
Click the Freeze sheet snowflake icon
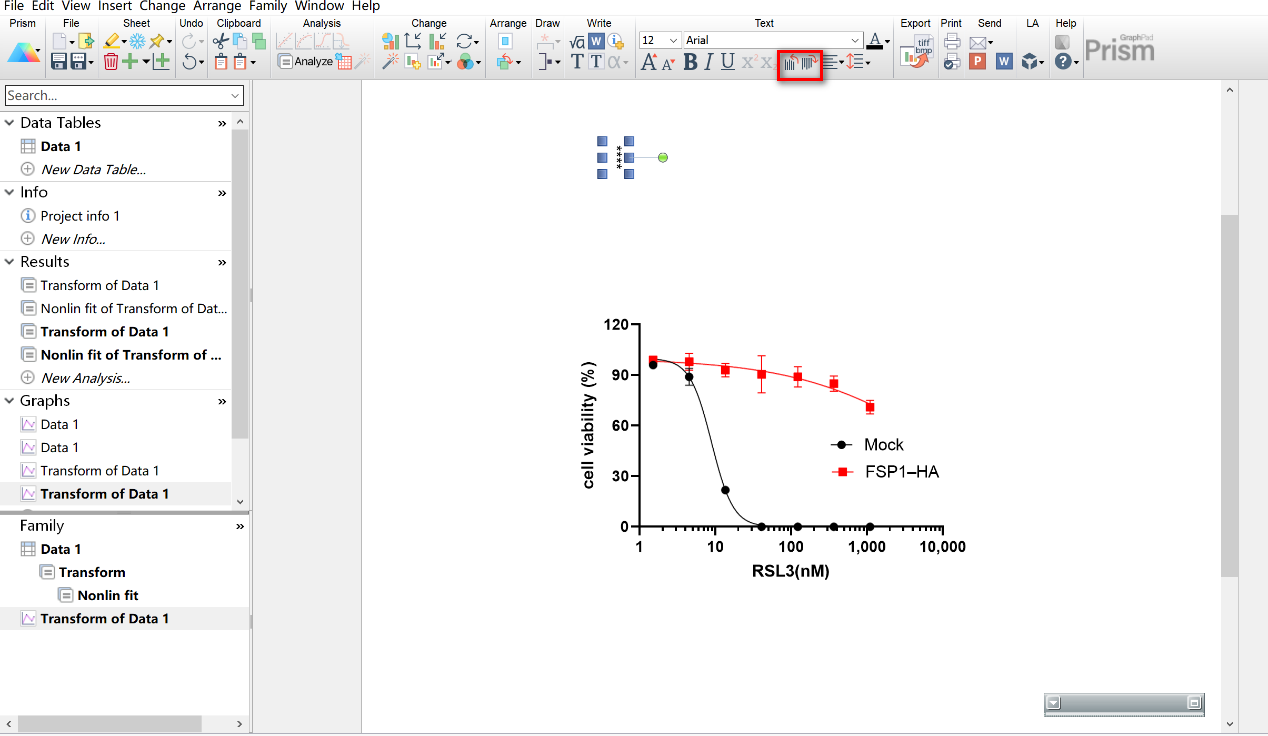coord(136,41)
